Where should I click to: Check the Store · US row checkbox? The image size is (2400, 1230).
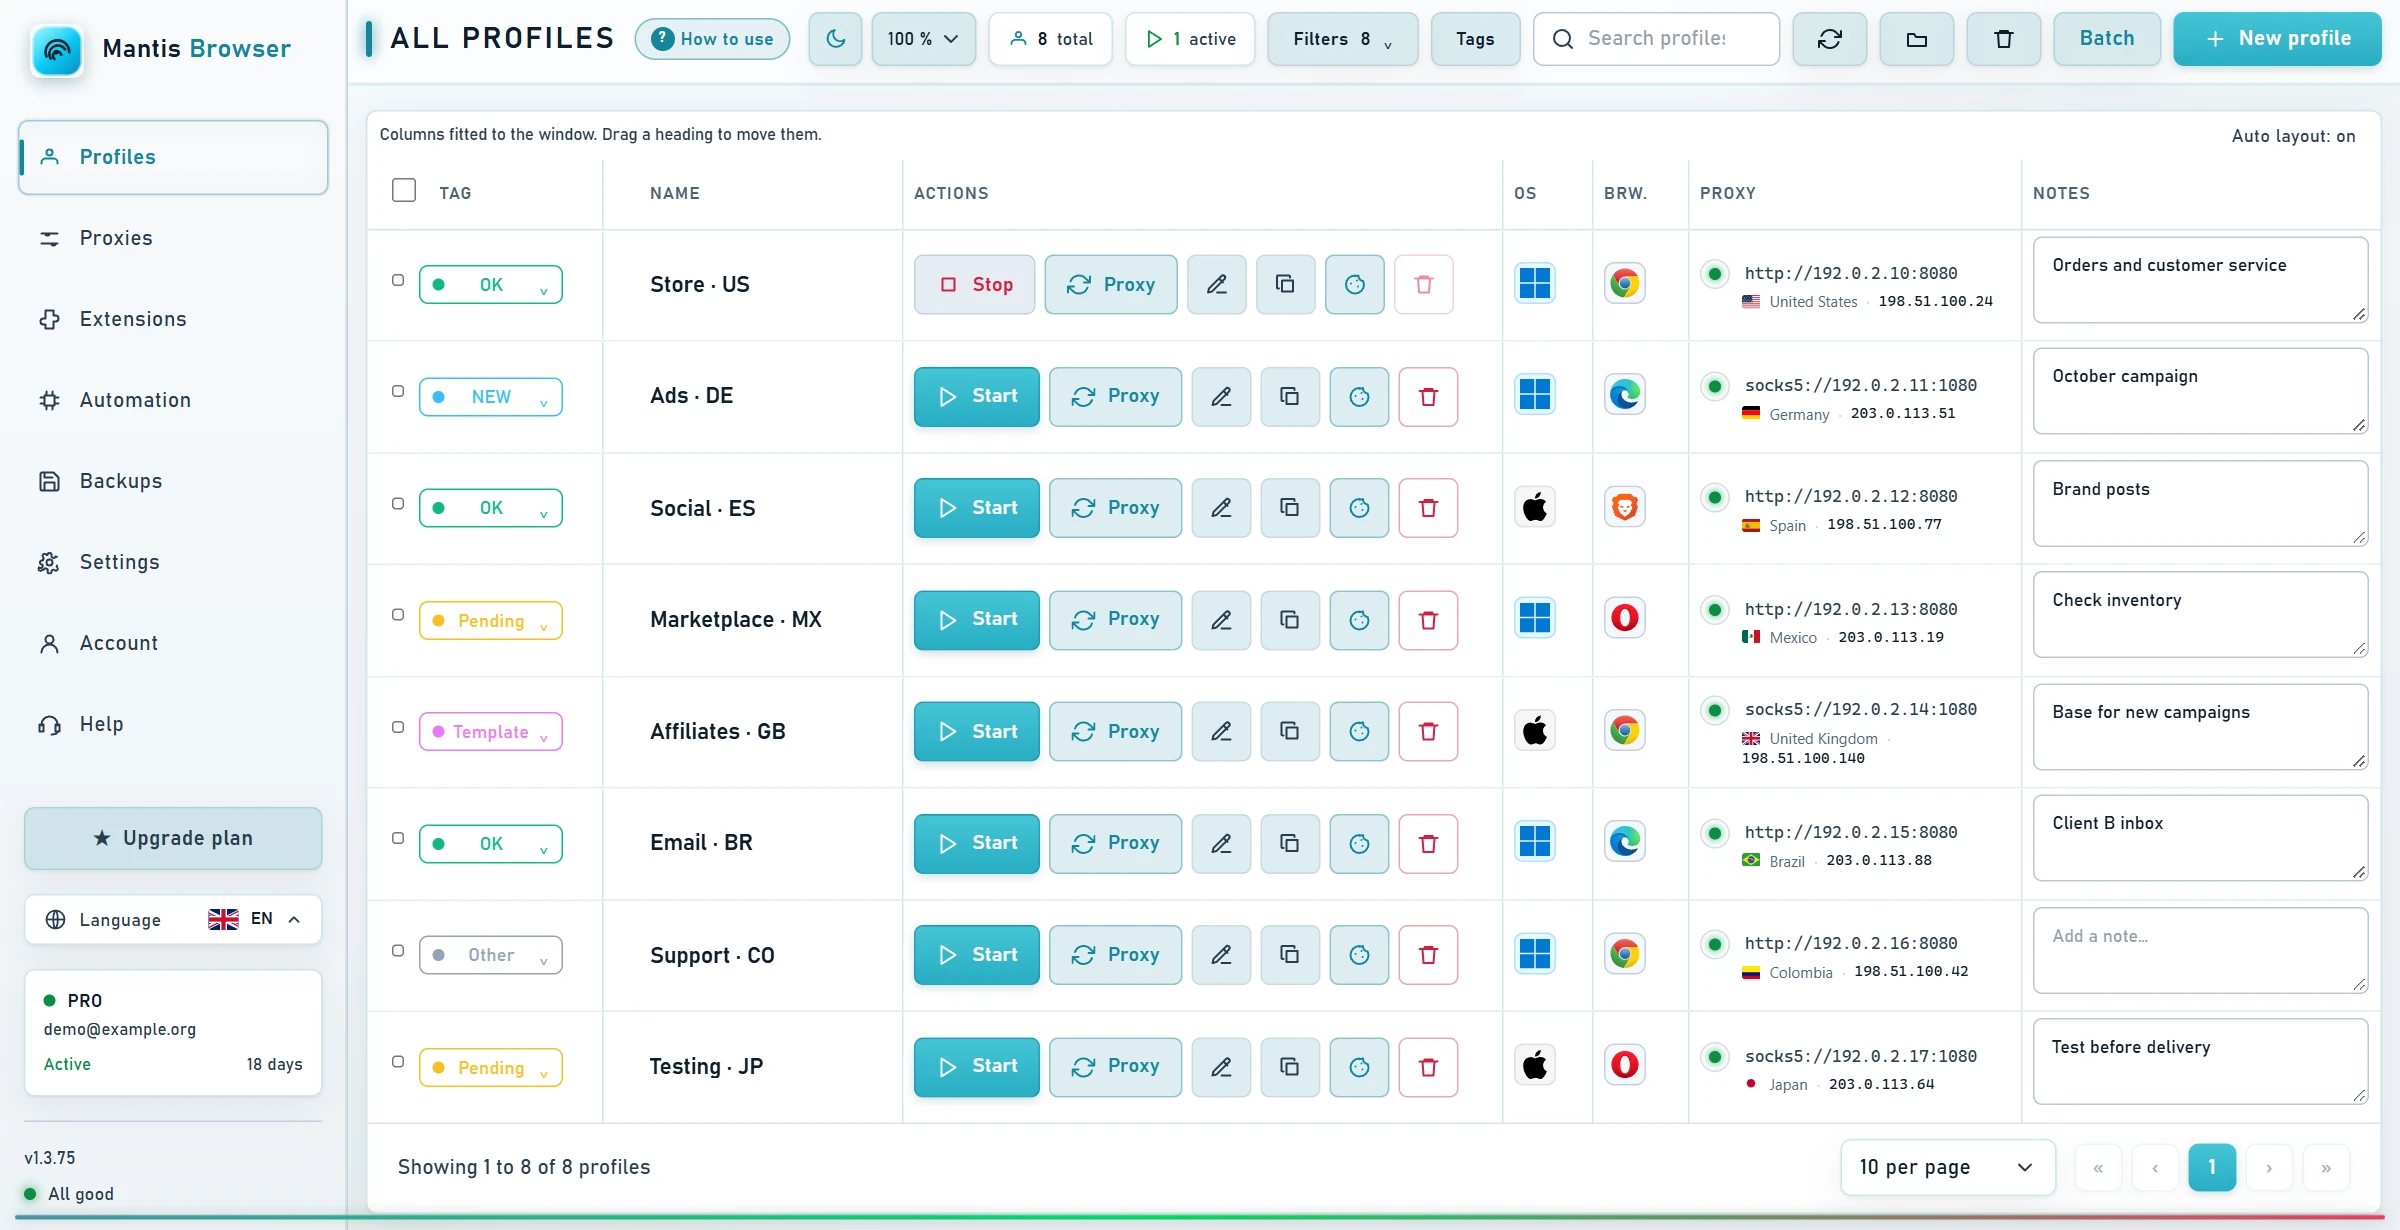398,280
